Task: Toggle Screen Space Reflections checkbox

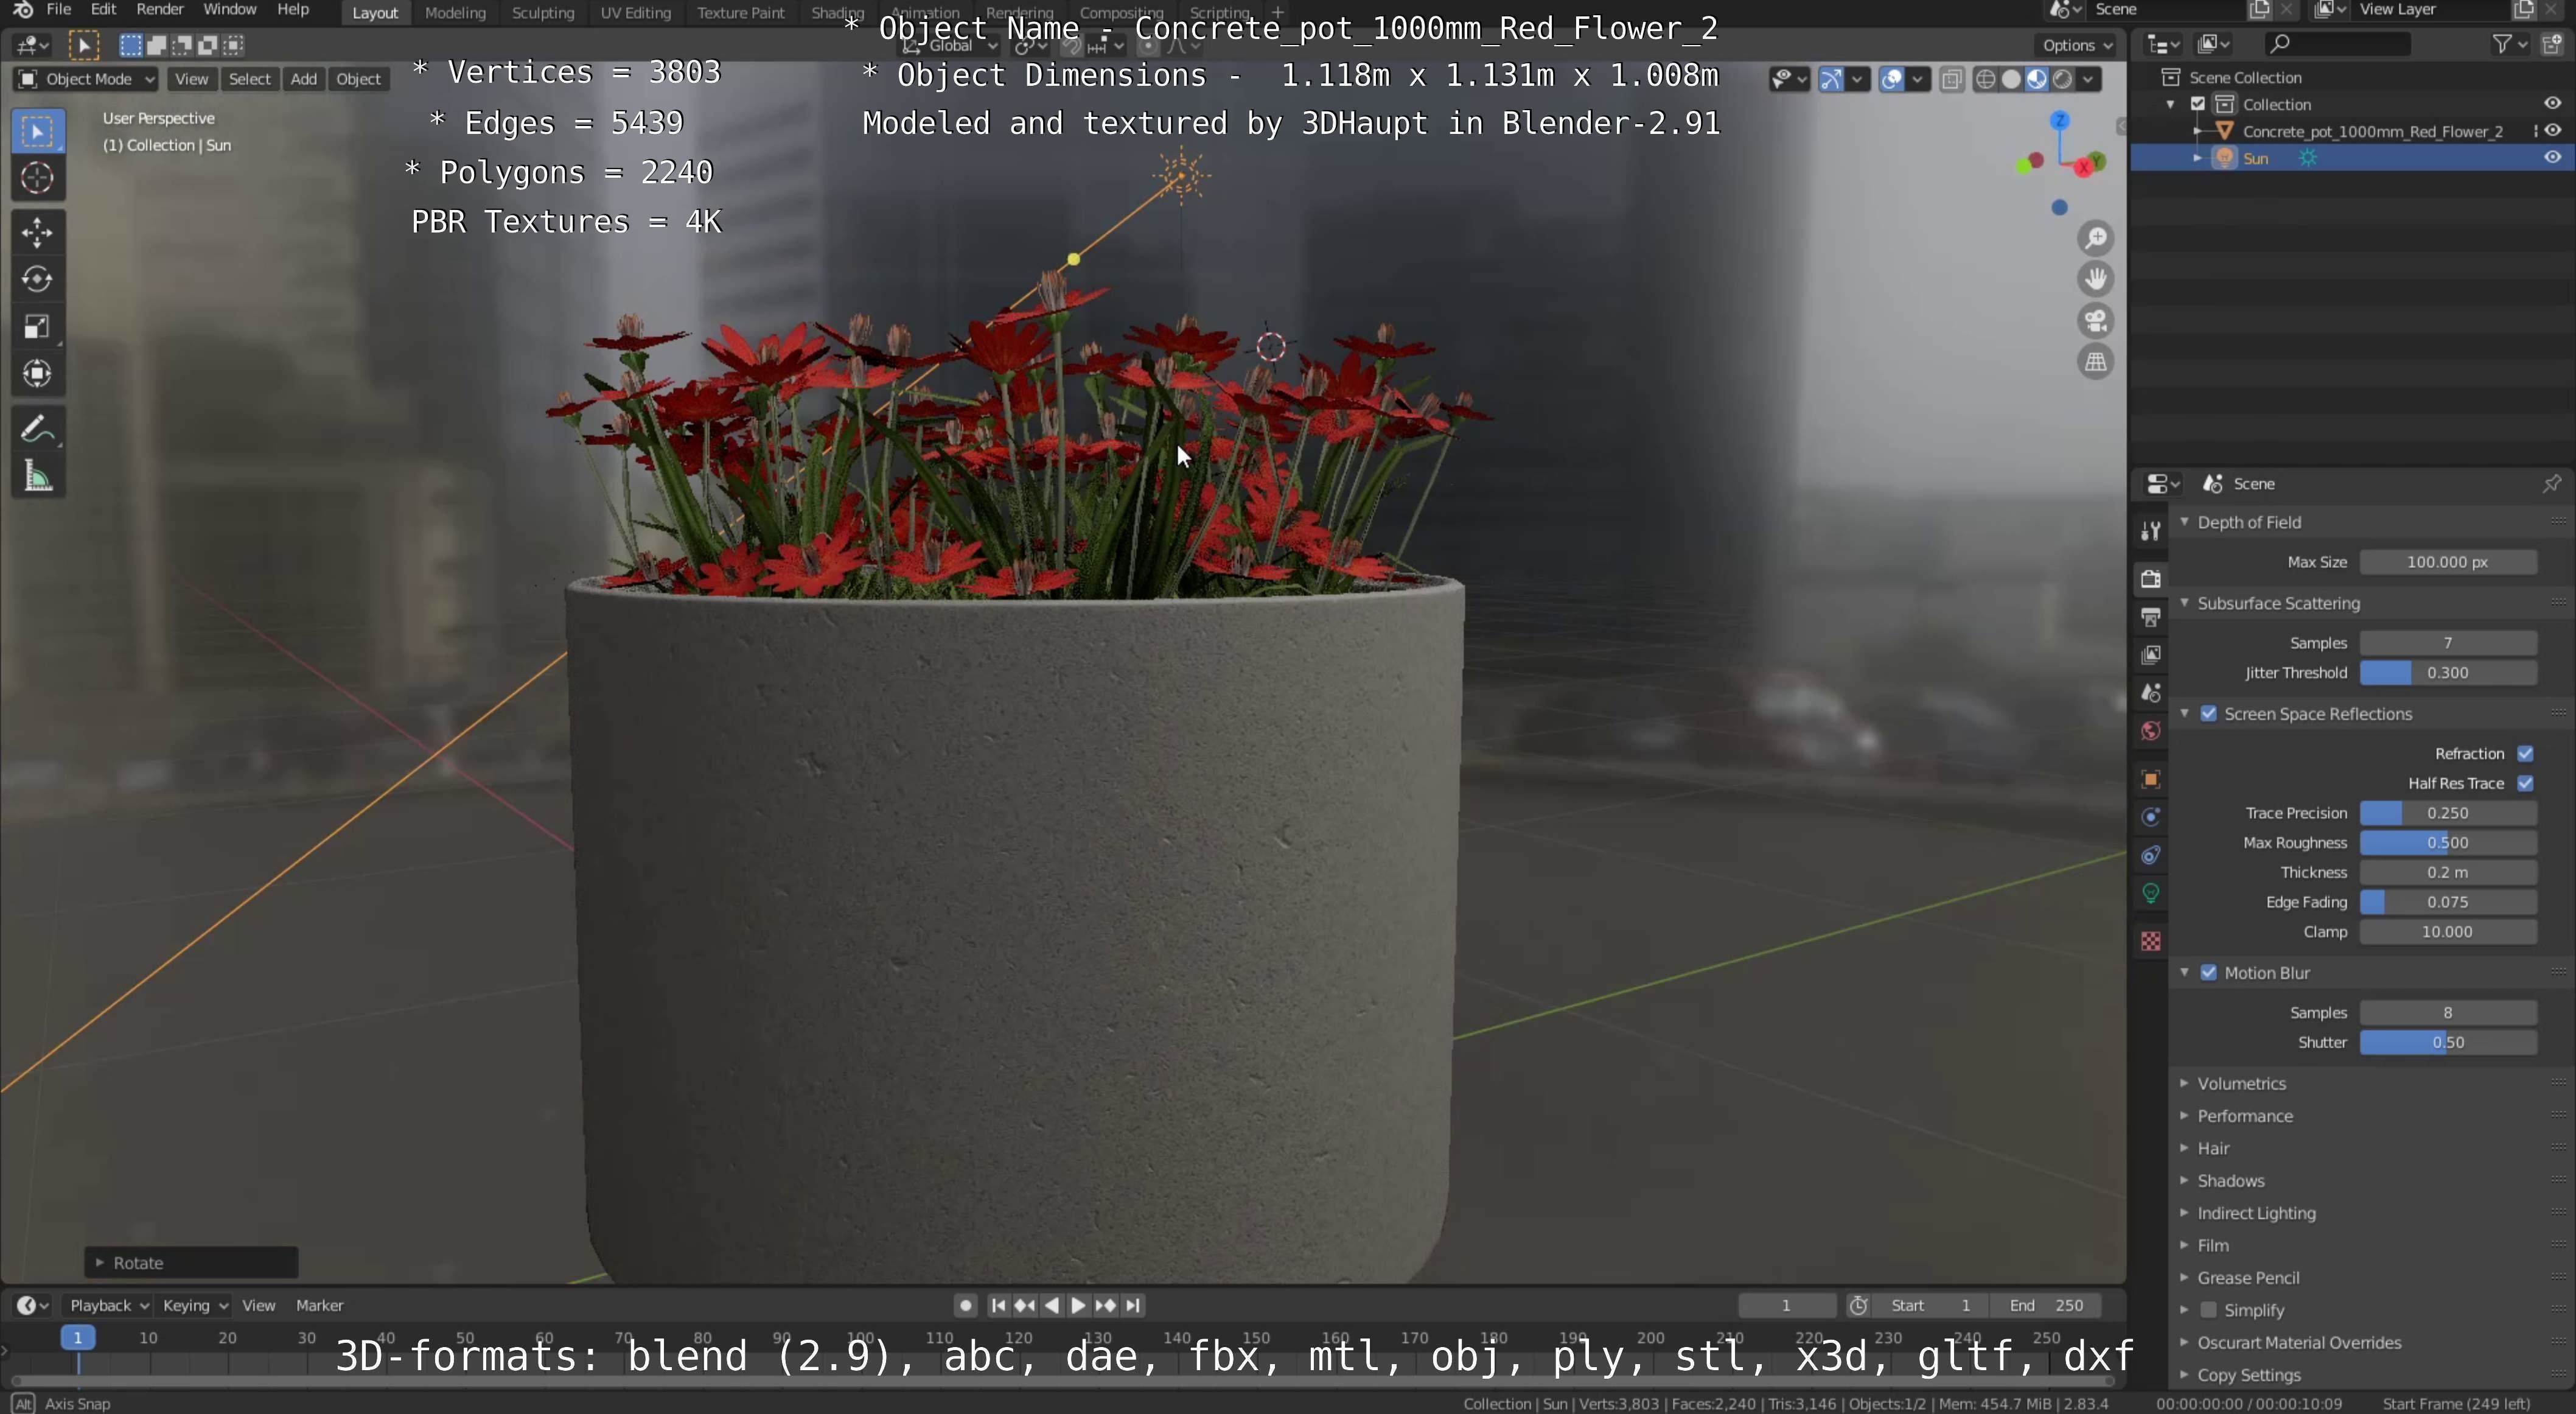Action: point(2209,714)
